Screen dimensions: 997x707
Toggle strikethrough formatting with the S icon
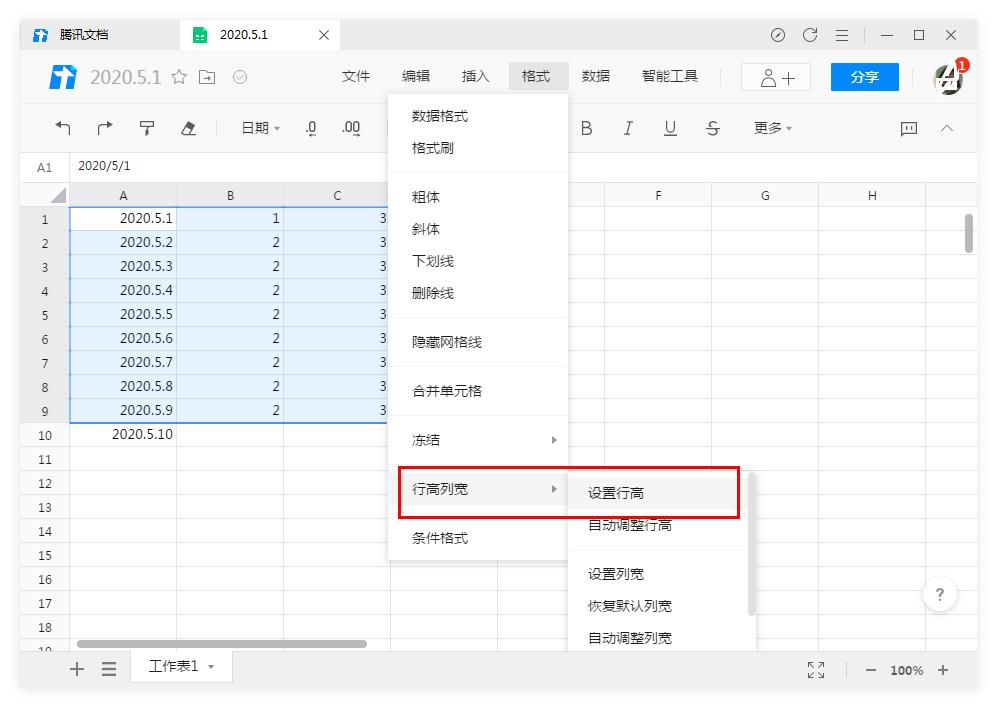point(713,128)
